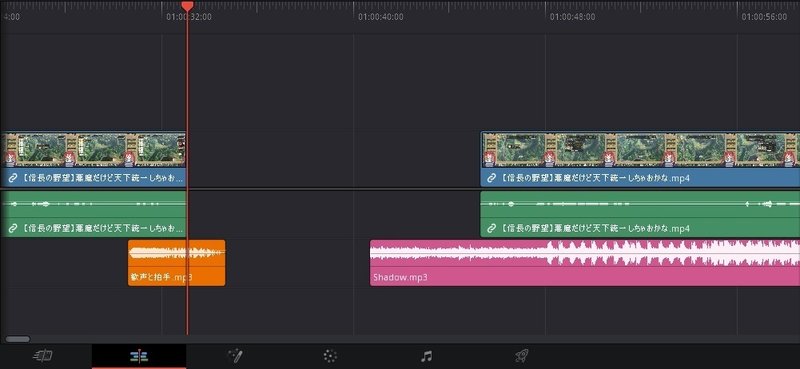Viewport: 800px width, 369px height.
Task: Open the Fairlight music note page
Action: [x=427, y=356]
